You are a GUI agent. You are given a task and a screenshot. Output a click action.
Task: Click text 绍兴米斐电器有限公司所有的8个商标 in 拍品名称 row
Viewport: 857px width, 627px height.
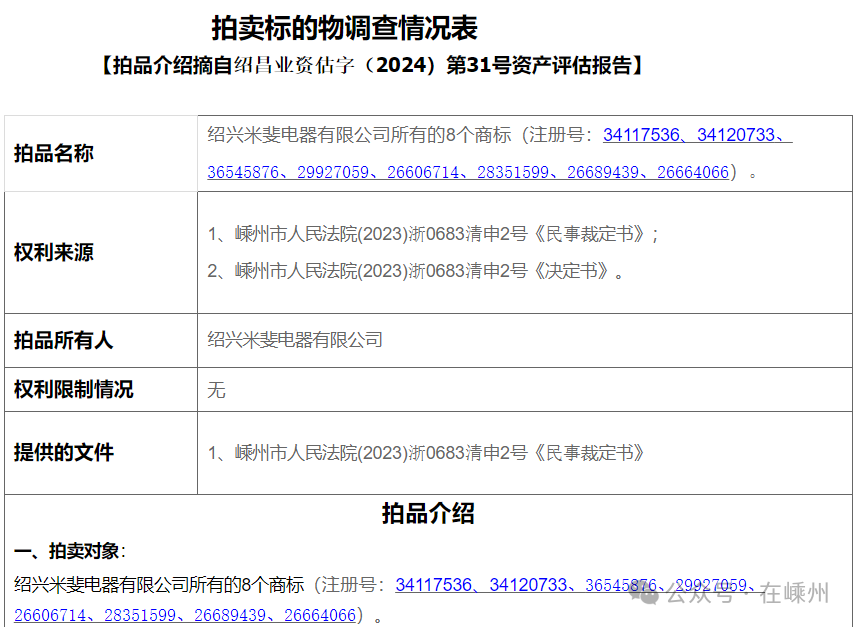point(359,134)
